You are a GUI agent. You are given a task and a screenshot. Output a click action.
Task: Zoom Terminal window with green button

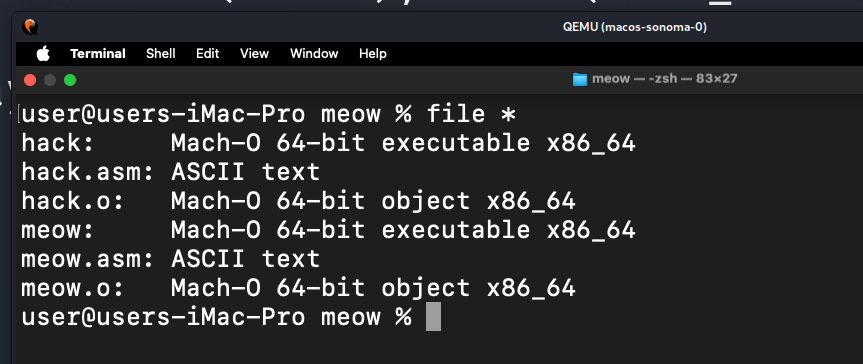pyautogui.click(x=70, y=80)
